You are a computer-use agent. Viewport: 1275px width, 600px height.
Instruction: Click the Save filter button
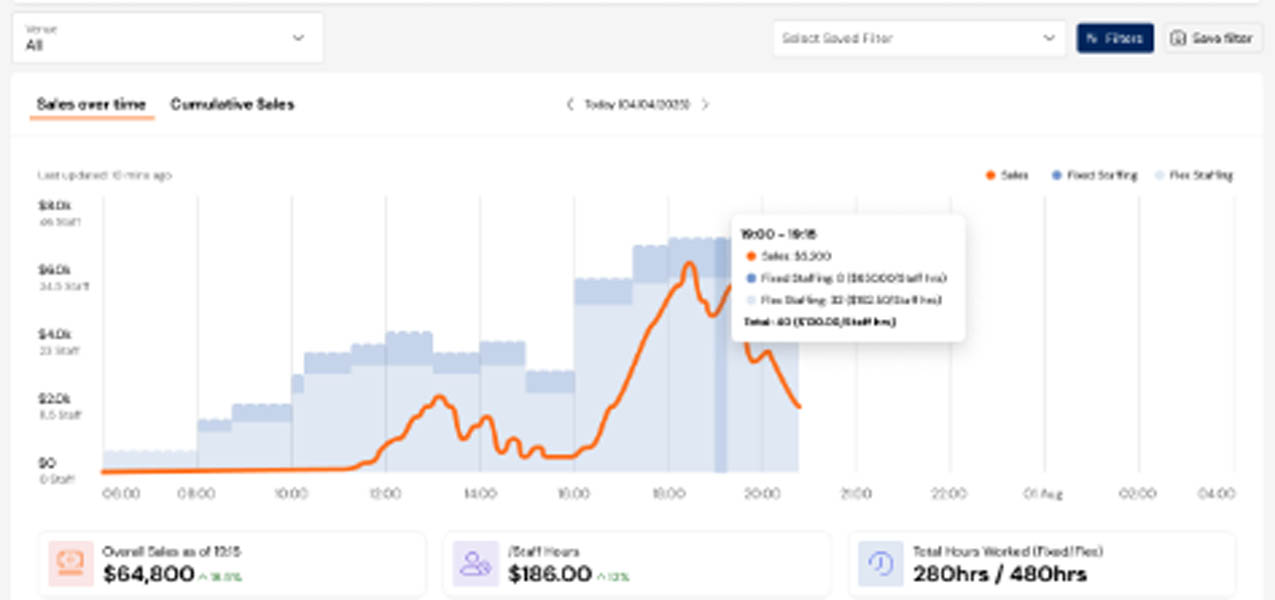(x=1213, y=38)
